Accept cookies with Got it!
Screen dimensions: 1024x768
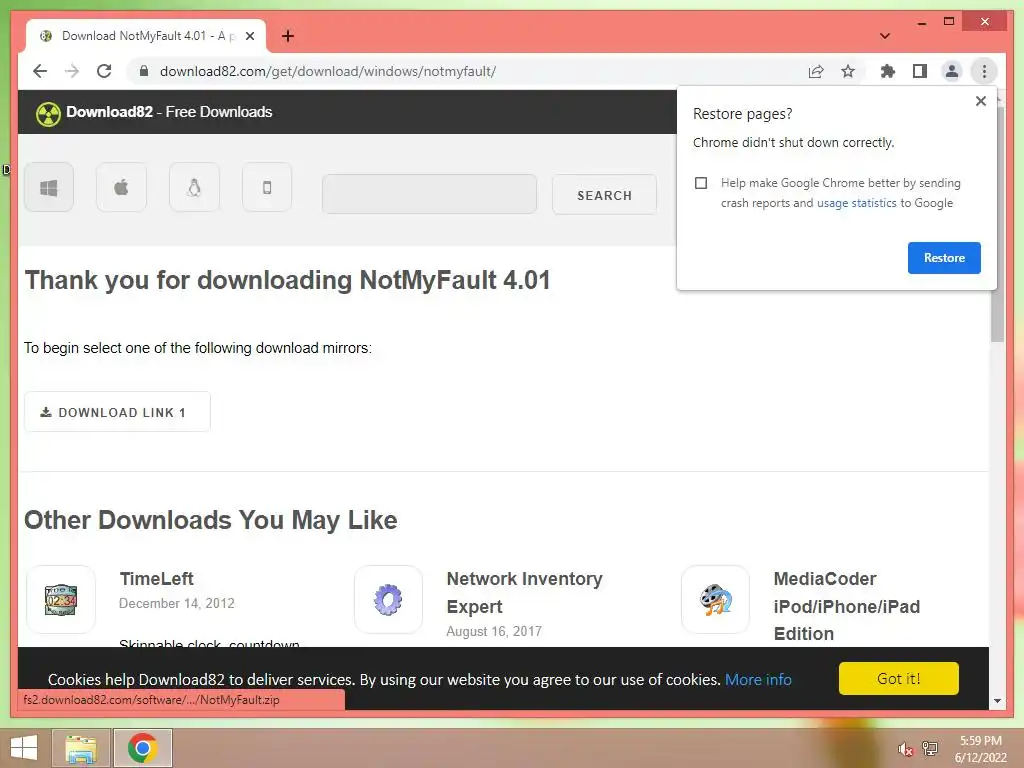[899, 679]
